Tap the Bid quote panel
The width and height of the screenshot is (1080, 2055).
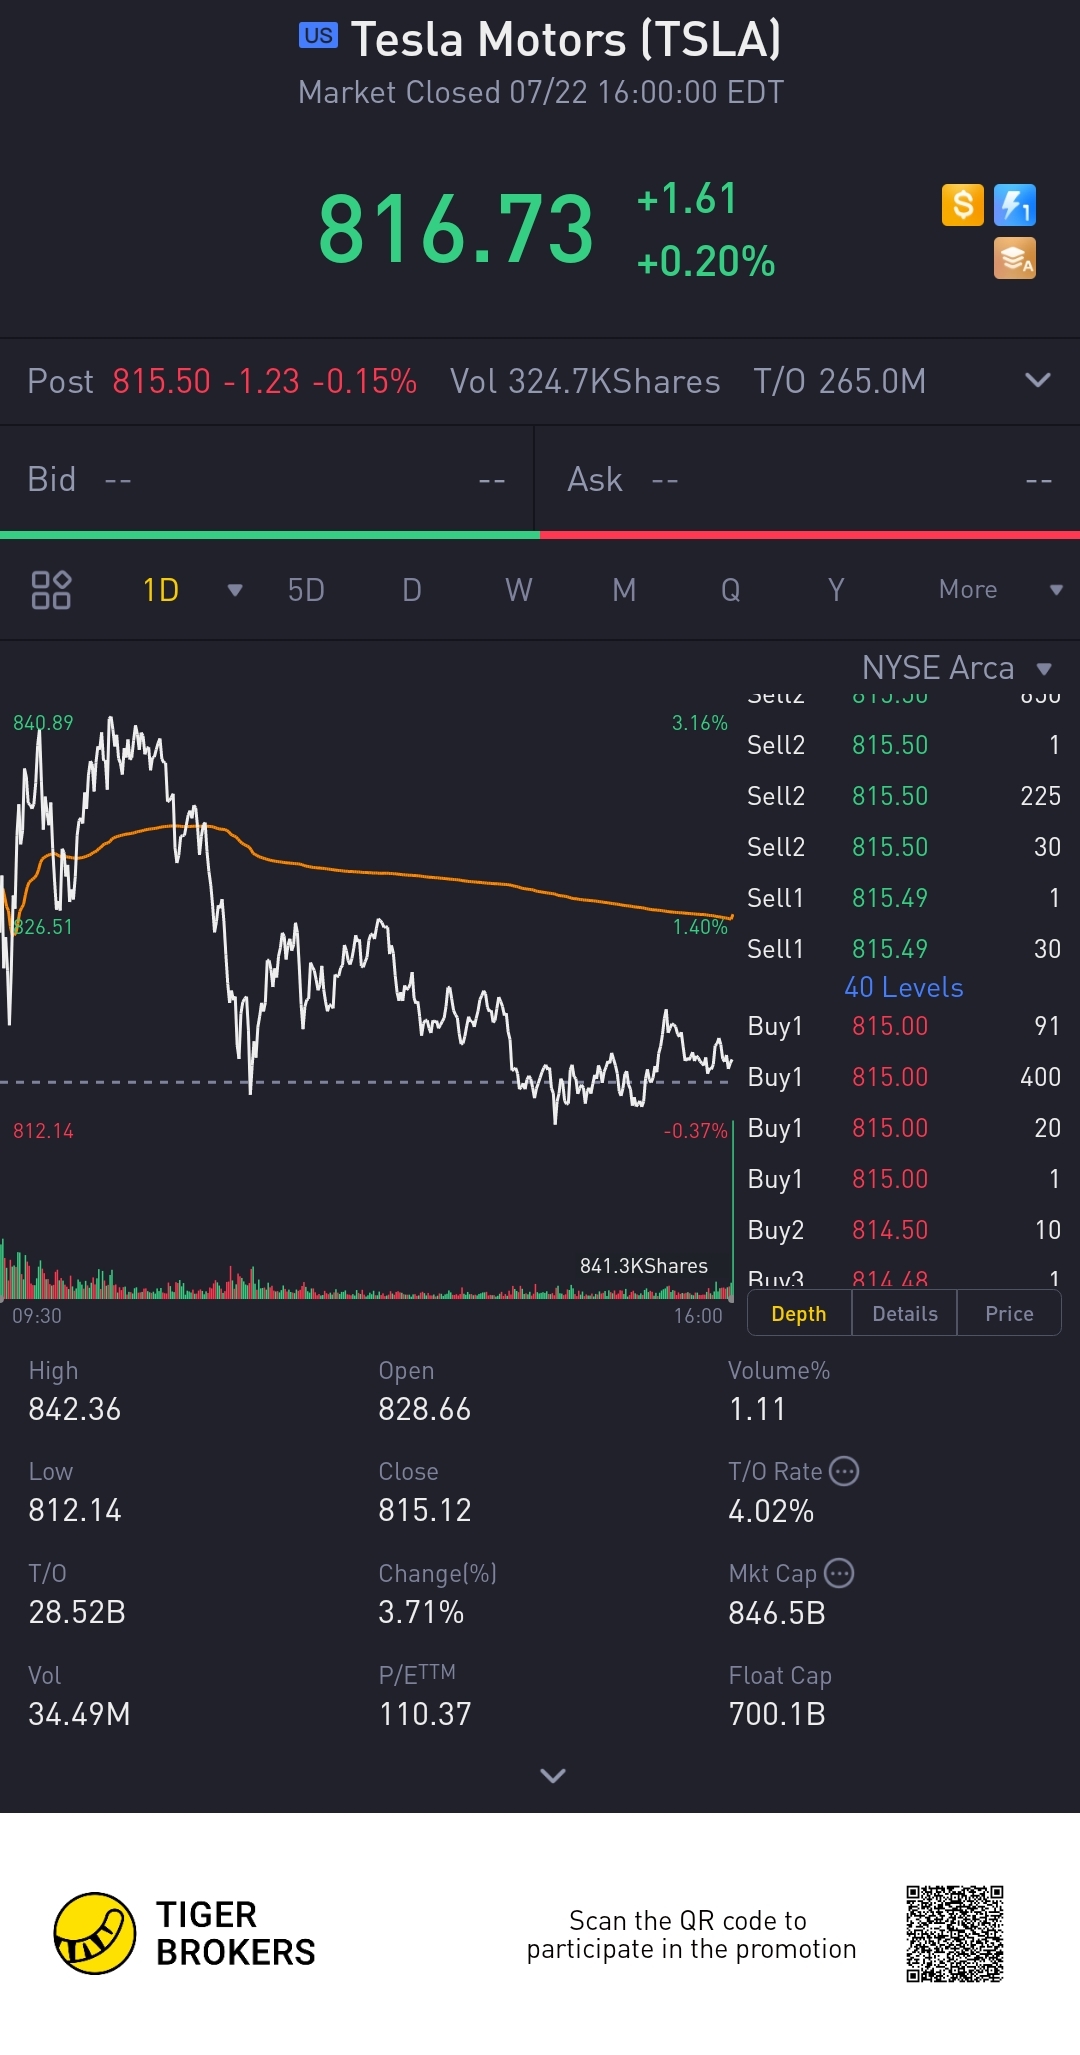pos(267,480)
